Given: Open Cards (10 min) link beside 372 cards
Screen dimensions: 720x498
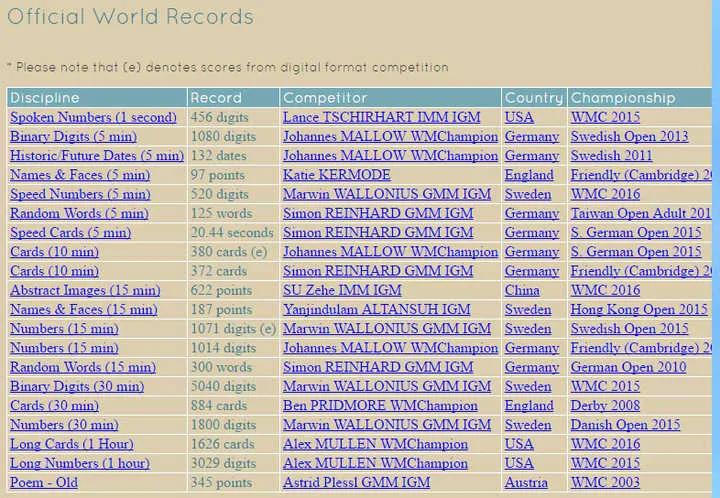Looking at the screenshot, I should [54, 272].
